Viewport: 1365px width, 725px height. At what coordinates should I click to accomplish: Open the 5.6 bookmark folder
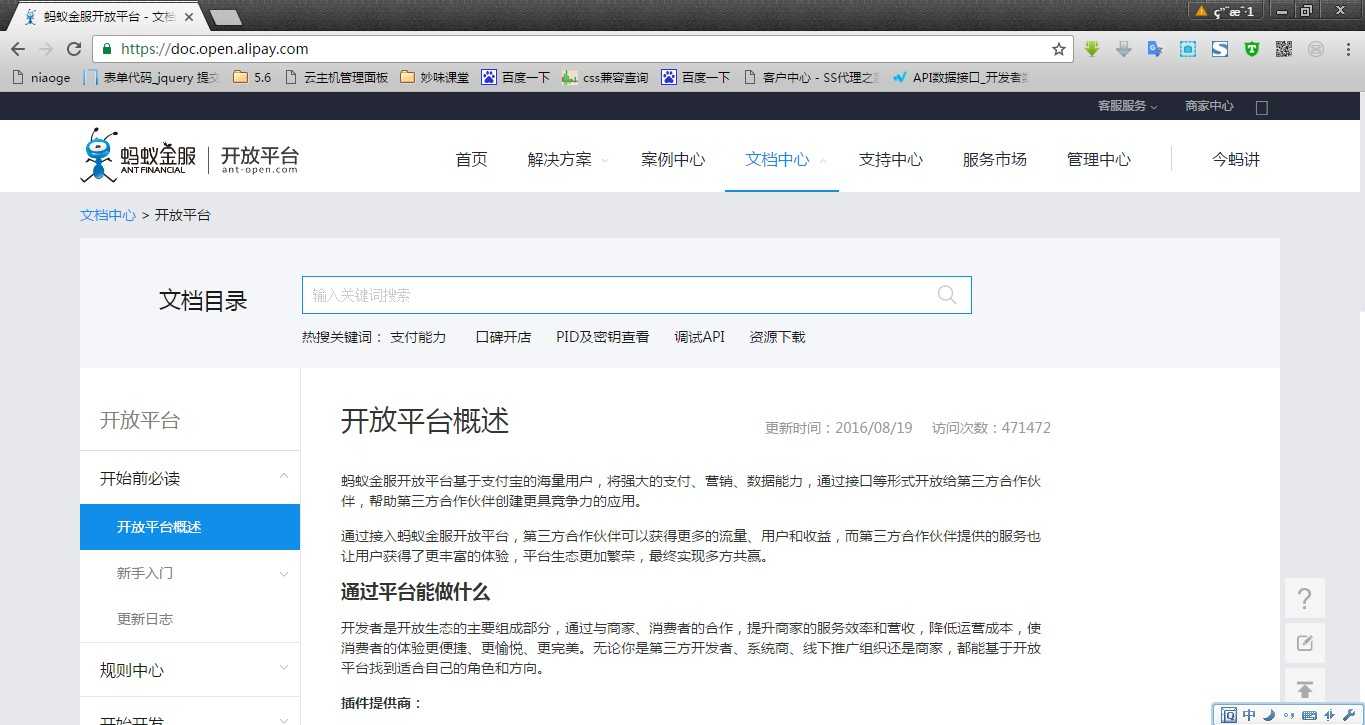(252, 77)
